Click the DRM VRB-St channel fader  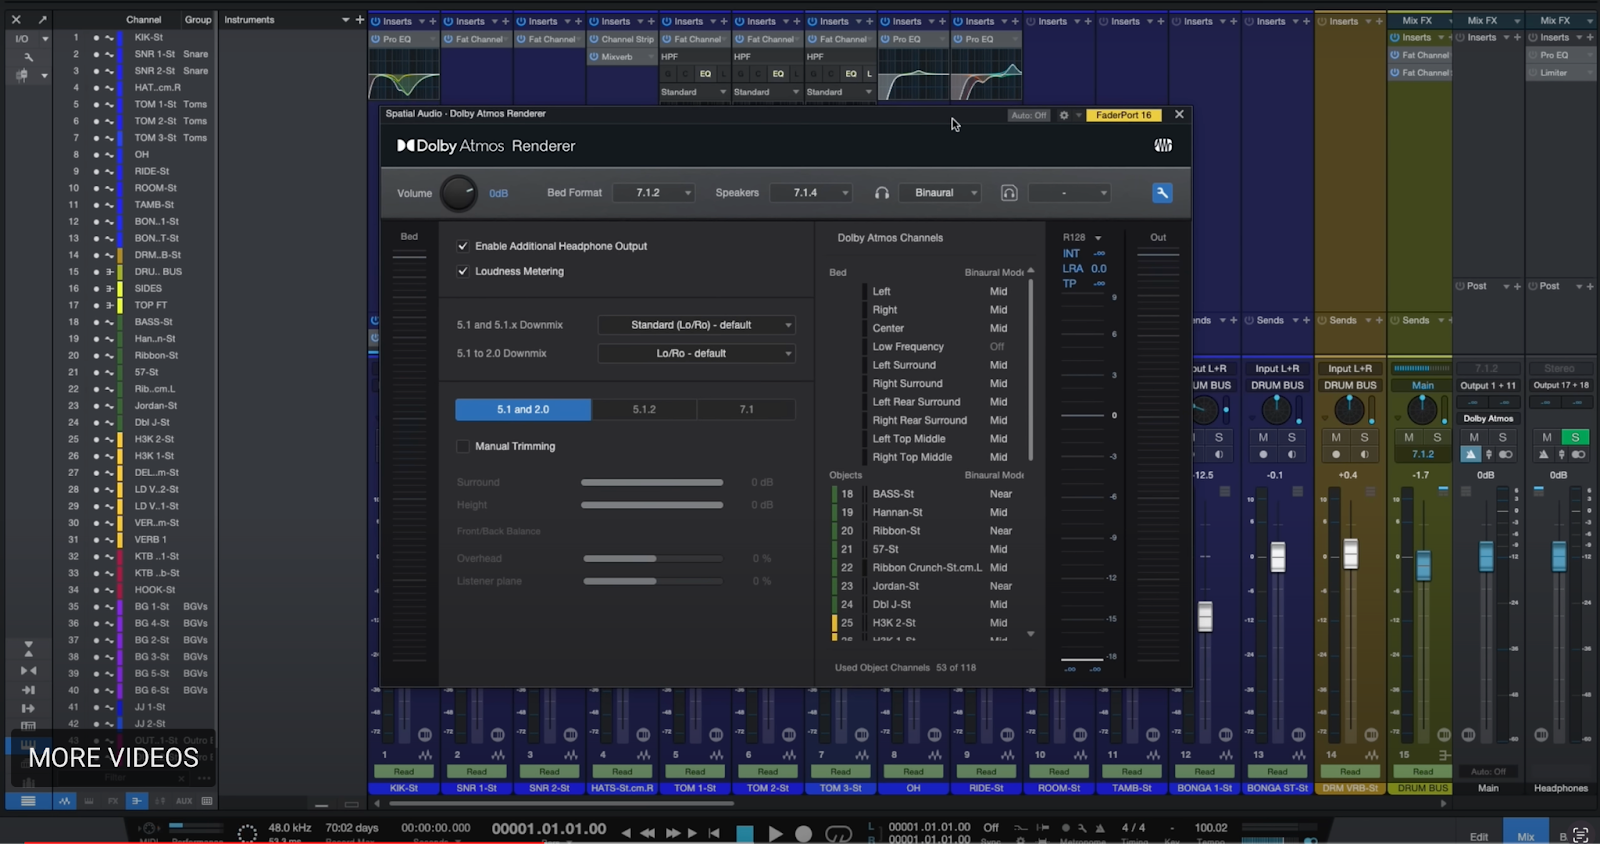click(x=1351, y=554)
